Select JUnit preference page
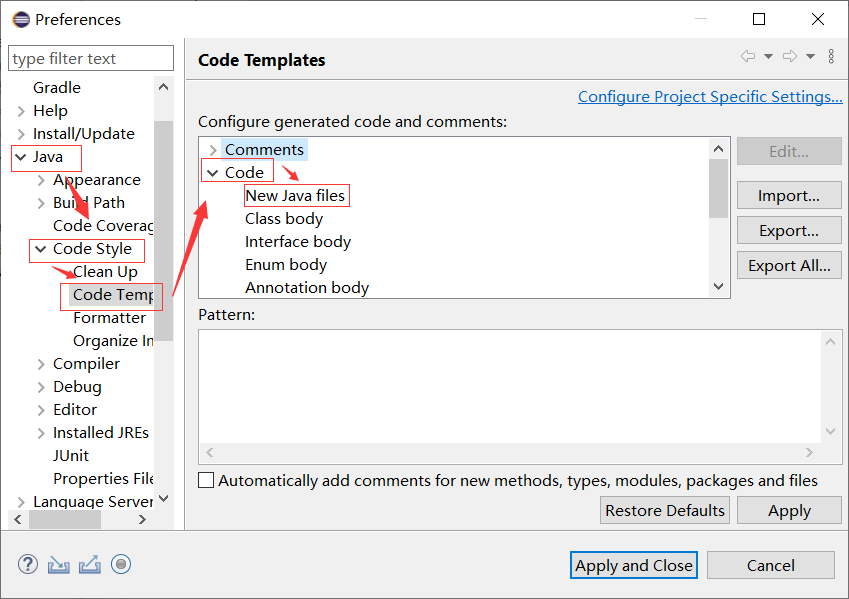The width and height of the screenshot is (849, 599). (x=71, y=456)
